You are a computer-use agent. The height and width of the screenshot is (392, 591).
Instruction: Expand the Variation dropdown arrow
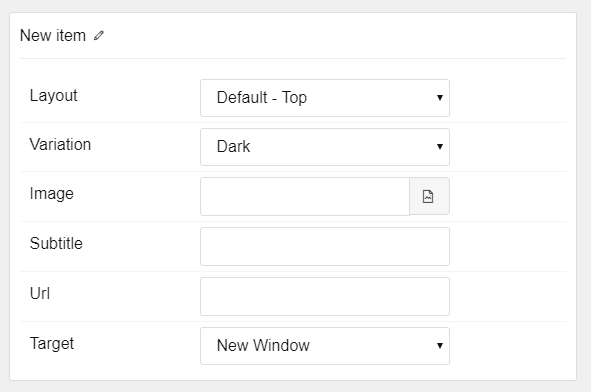(439, 147)
